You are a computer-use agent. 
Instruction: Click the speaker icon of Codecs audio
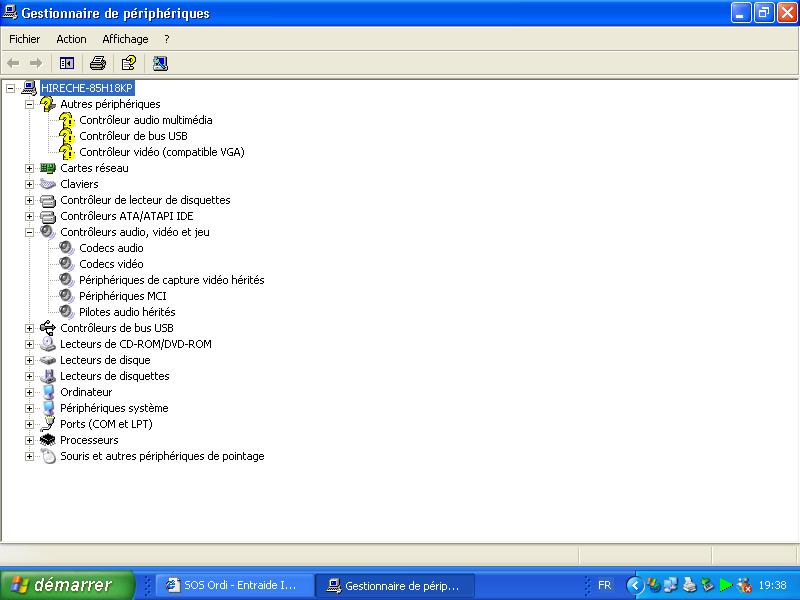[67, 248]
